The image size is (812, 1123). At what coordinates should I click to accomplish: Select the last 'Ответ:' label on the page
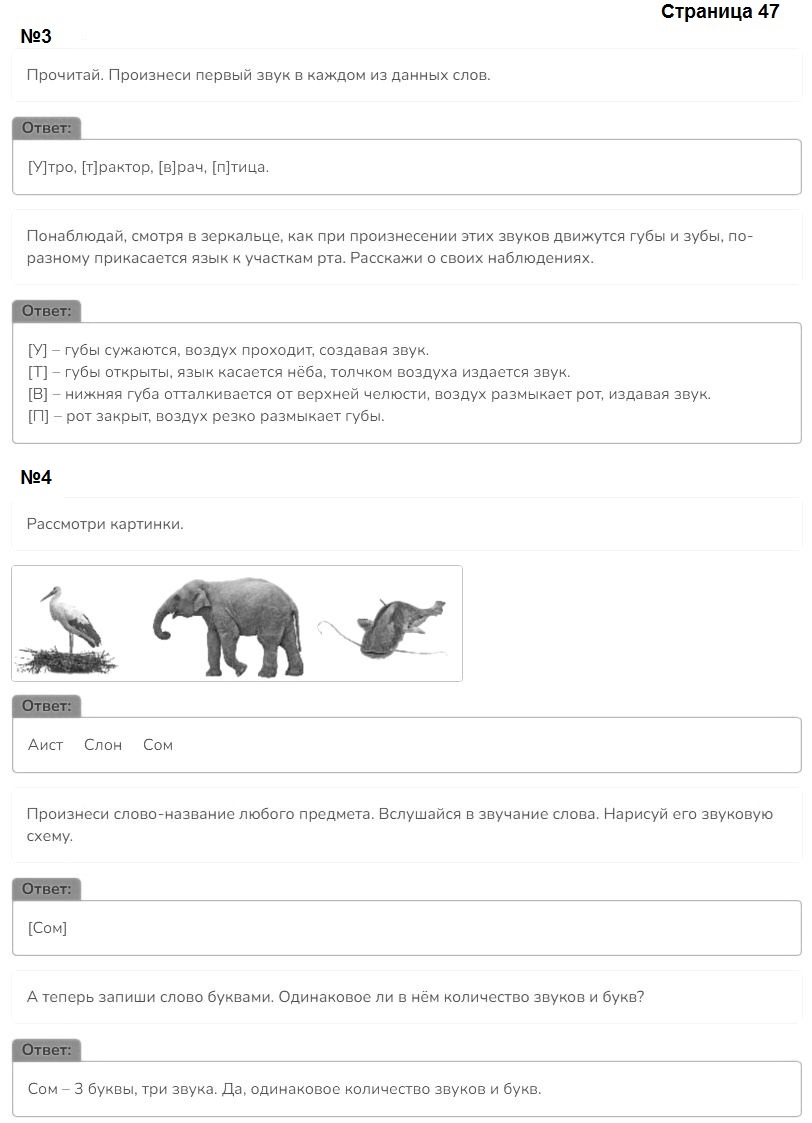click(x=47, y=1051)
